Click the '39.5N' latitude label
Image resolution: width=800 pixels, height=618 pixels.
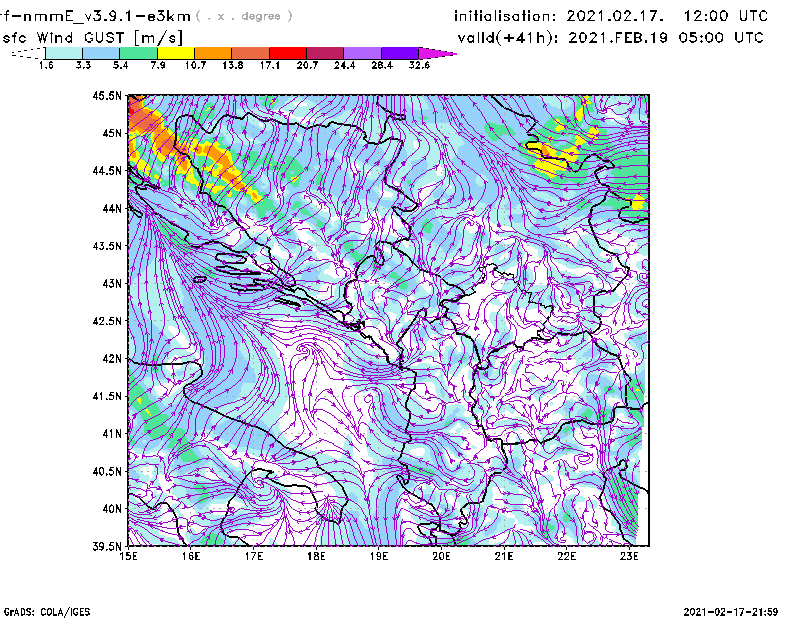107,547
